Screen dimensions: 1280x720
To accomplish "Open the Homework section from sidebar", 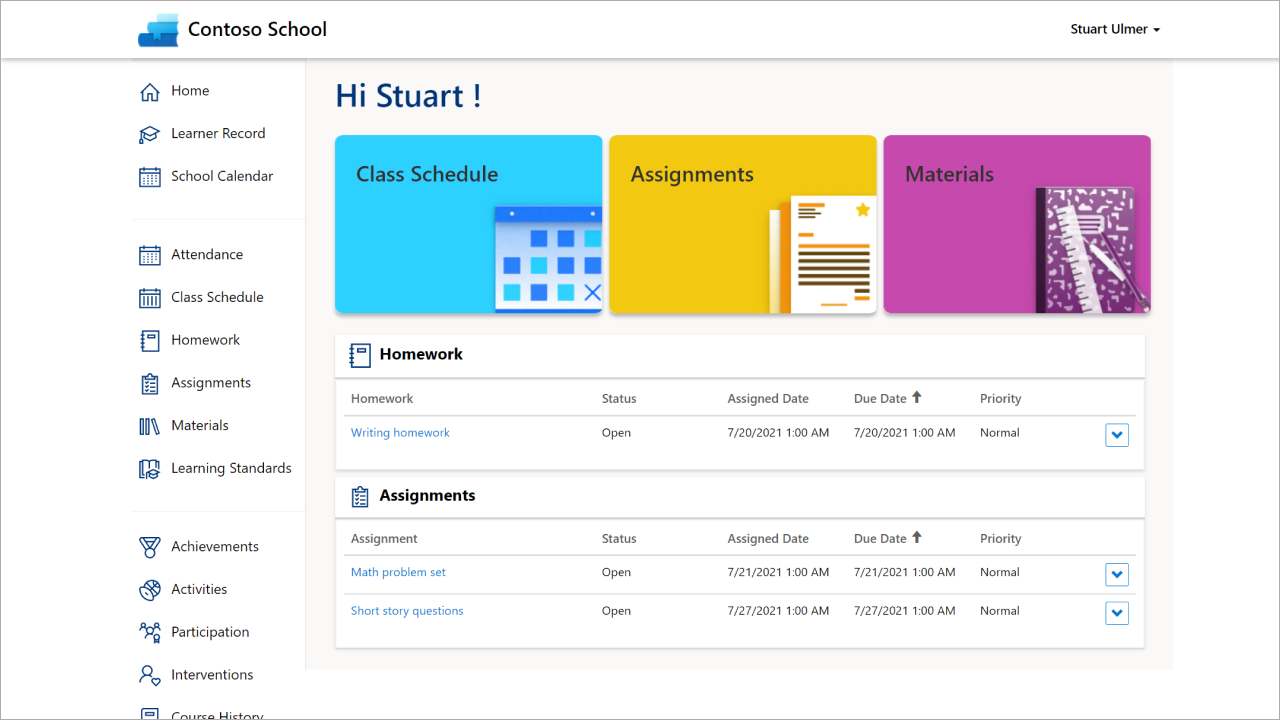I will [x=149, y=339].
